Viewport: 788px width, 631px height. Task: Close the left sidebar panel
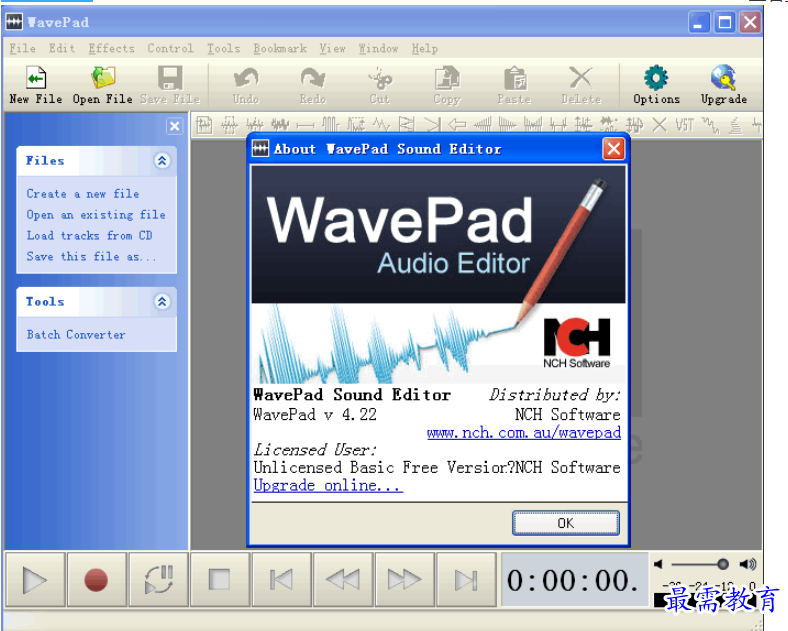(174, 126)
